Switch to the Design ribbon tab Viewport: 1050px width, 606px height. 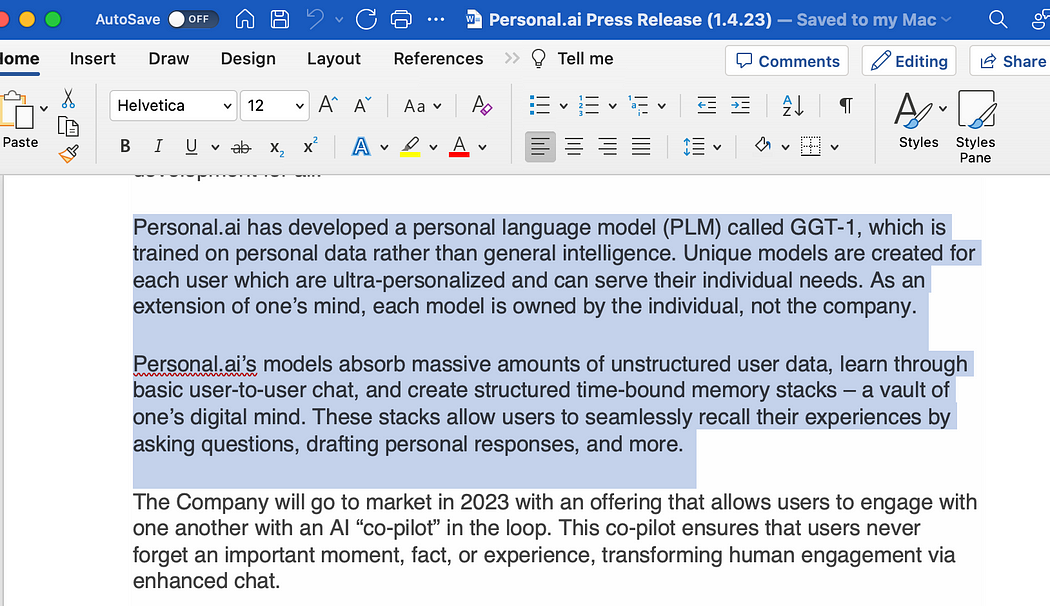[x=247, y=58]
